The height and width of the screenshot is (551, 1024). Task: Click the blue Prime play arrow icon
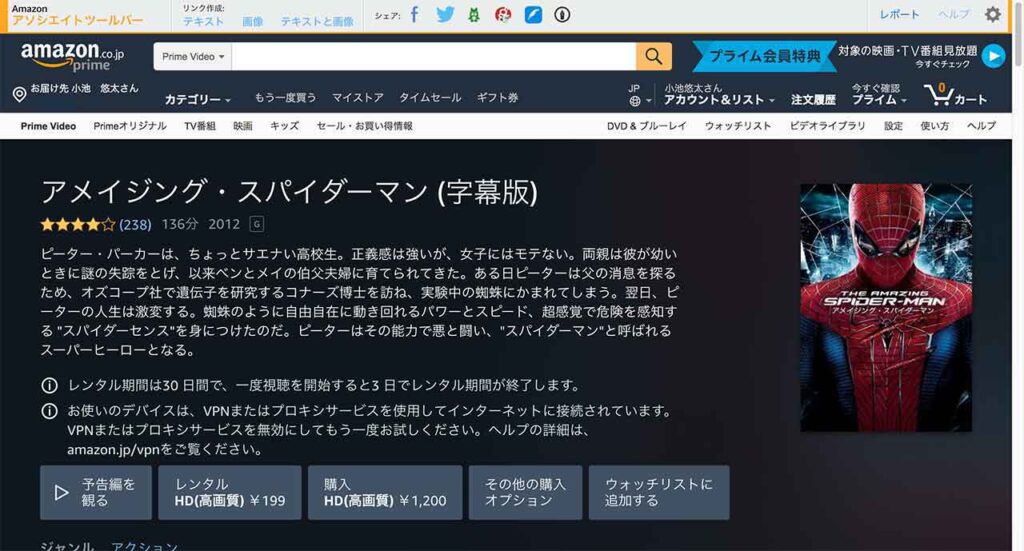tap(993, 56)
